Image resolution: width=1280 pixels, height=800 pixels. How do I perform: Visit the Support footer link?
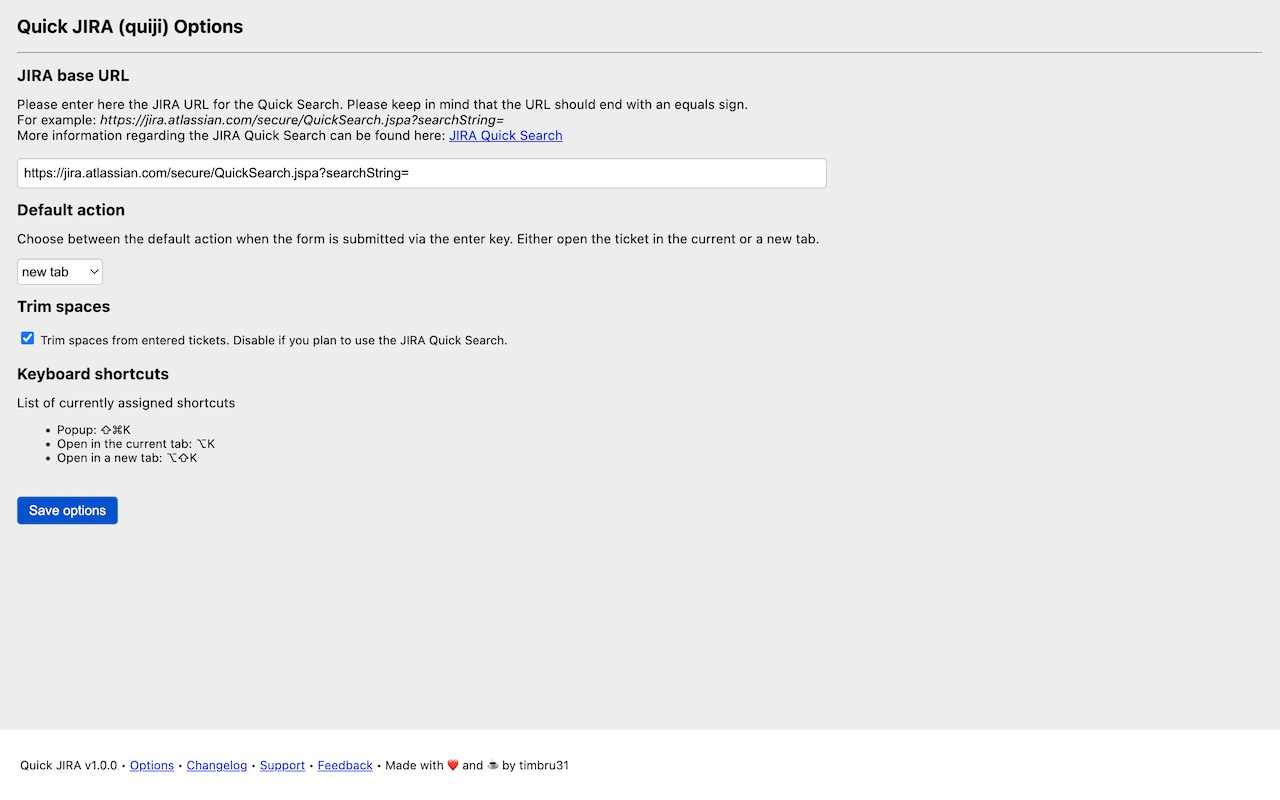click(282, 766)
